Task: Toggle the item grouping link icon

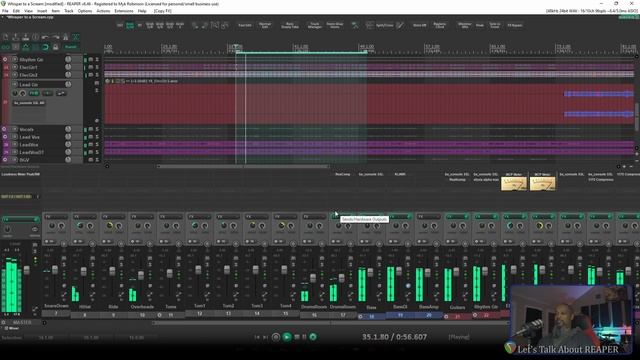Action: click(6, 47)
